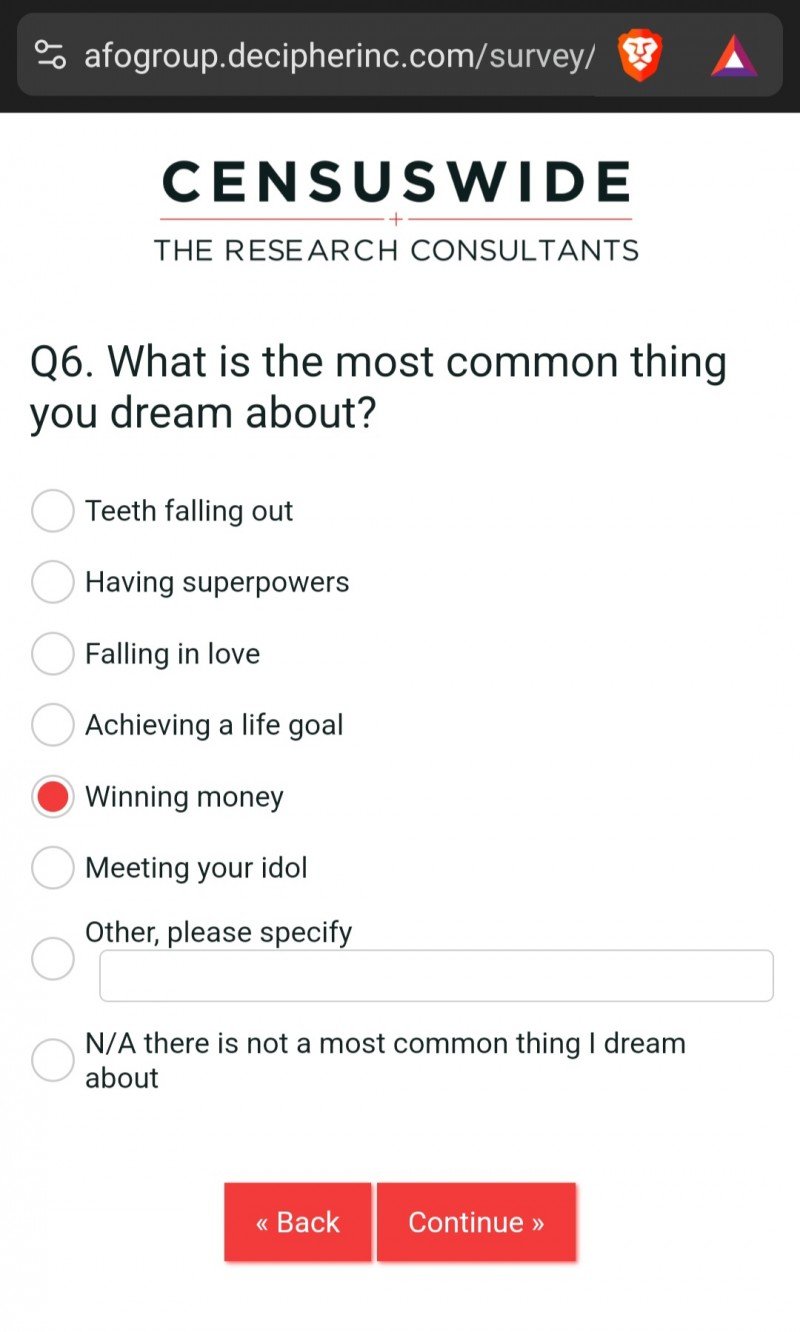The height and width of the screenshot is (1332, 800).
Task: Select the "Teeth falling out" radio button
Action: tap(53, 511)
